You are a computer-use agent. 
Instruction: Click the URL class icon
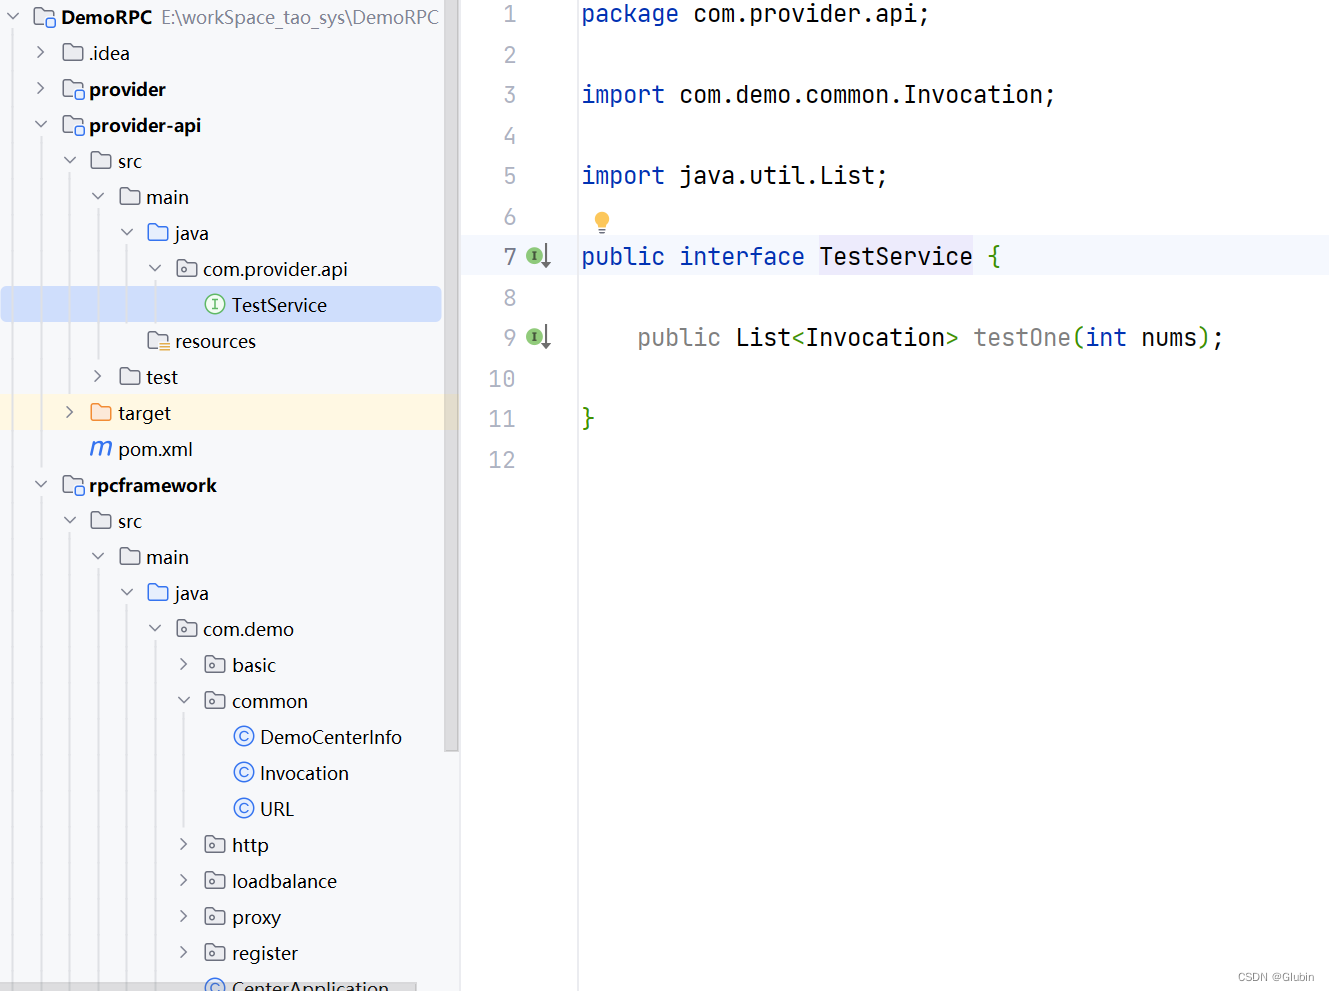244,808
